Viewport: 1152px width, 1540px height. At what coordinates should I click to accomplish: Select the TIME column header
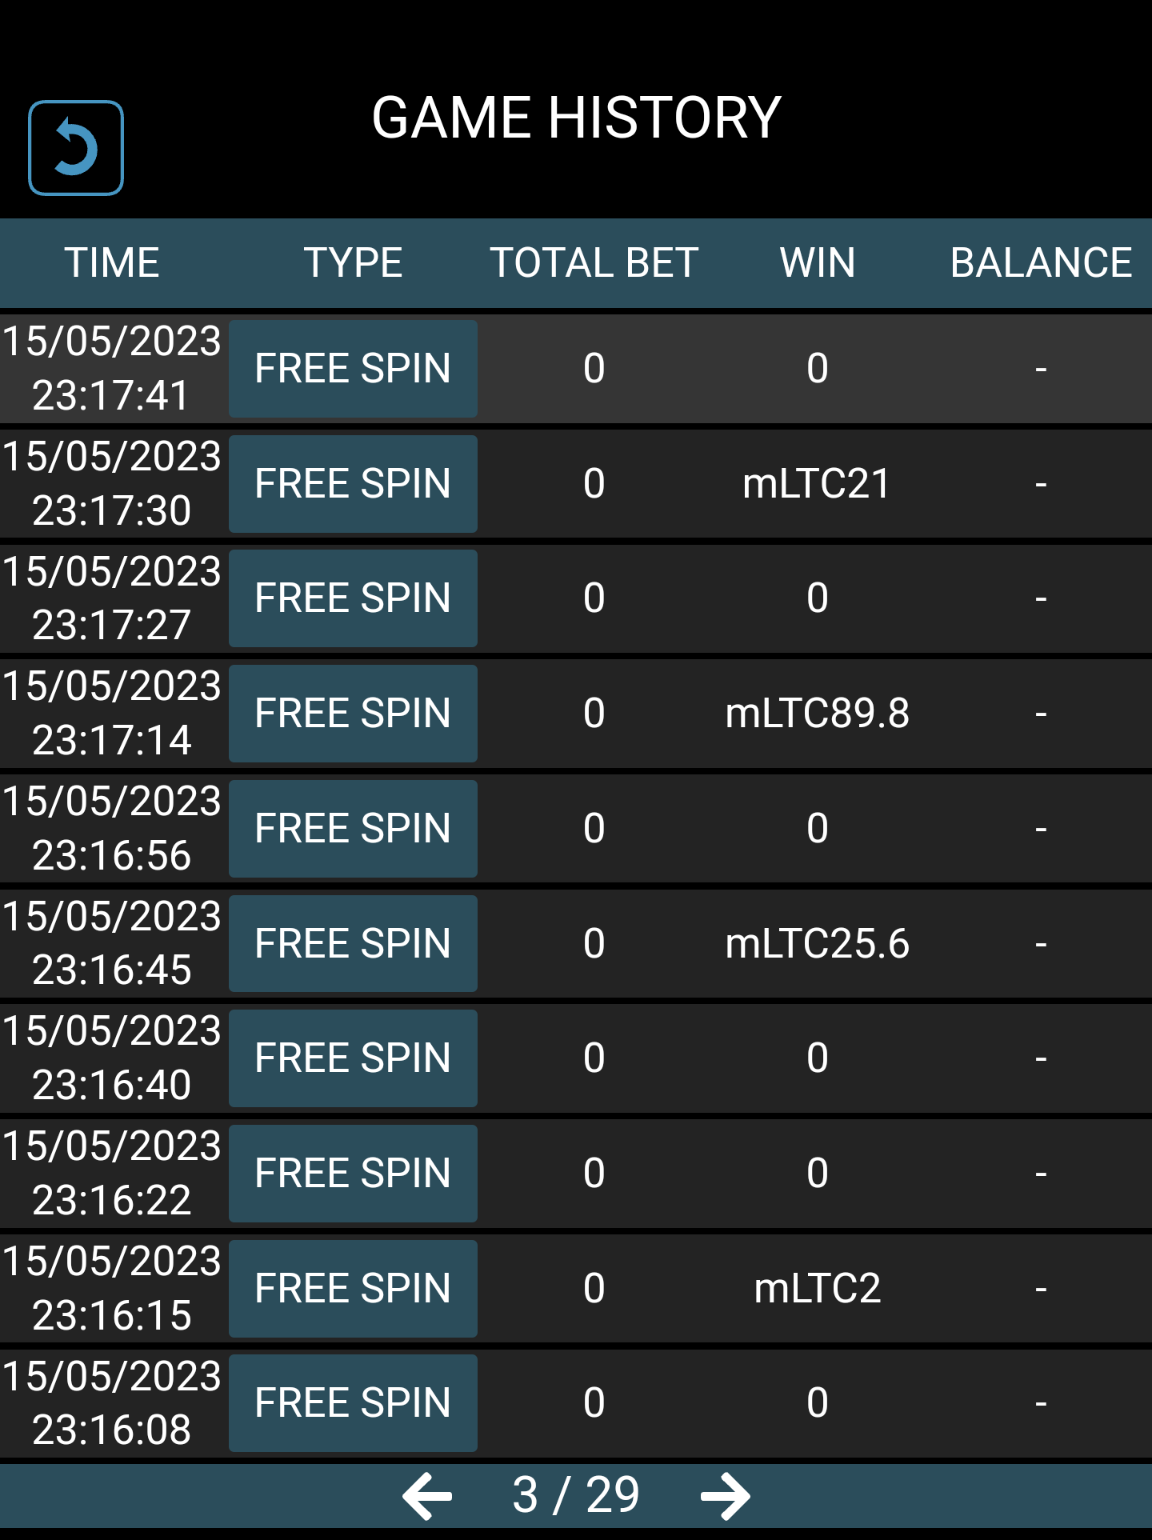click(x=112, y=263)
